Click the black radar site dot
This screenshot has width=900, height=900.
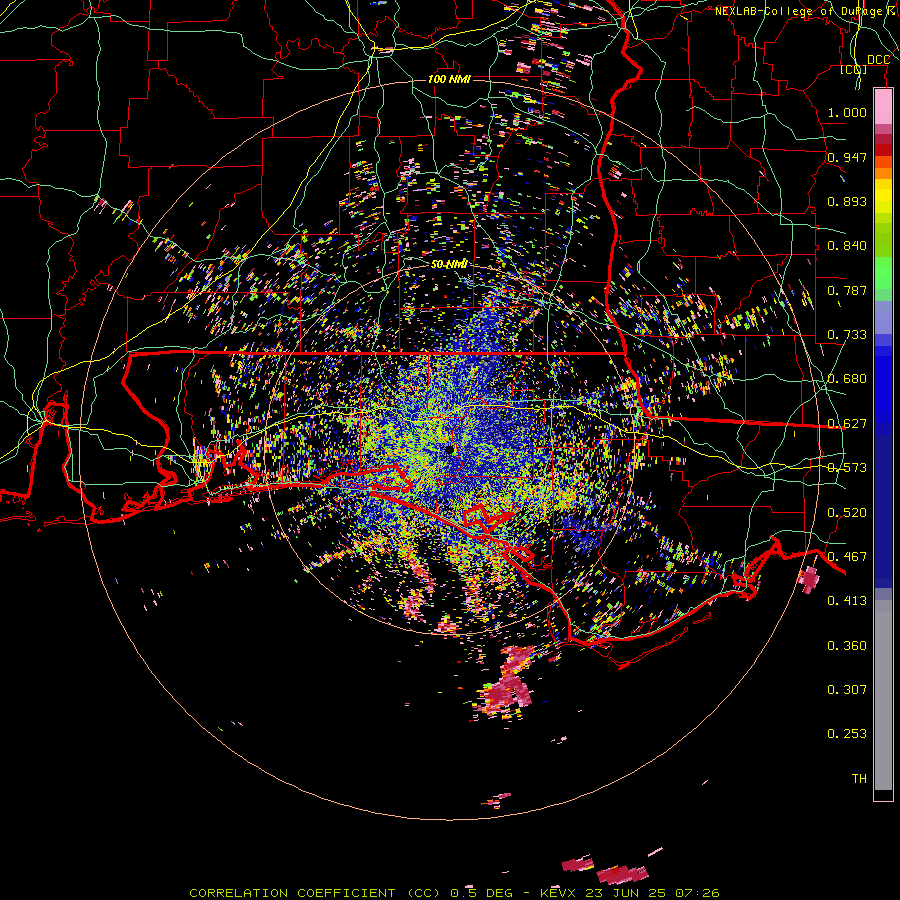coord(450,449)
